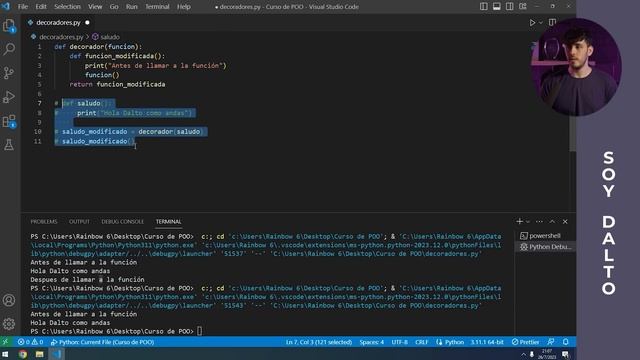
Task: Open the Edit menu
Action: tap(41, 7)
